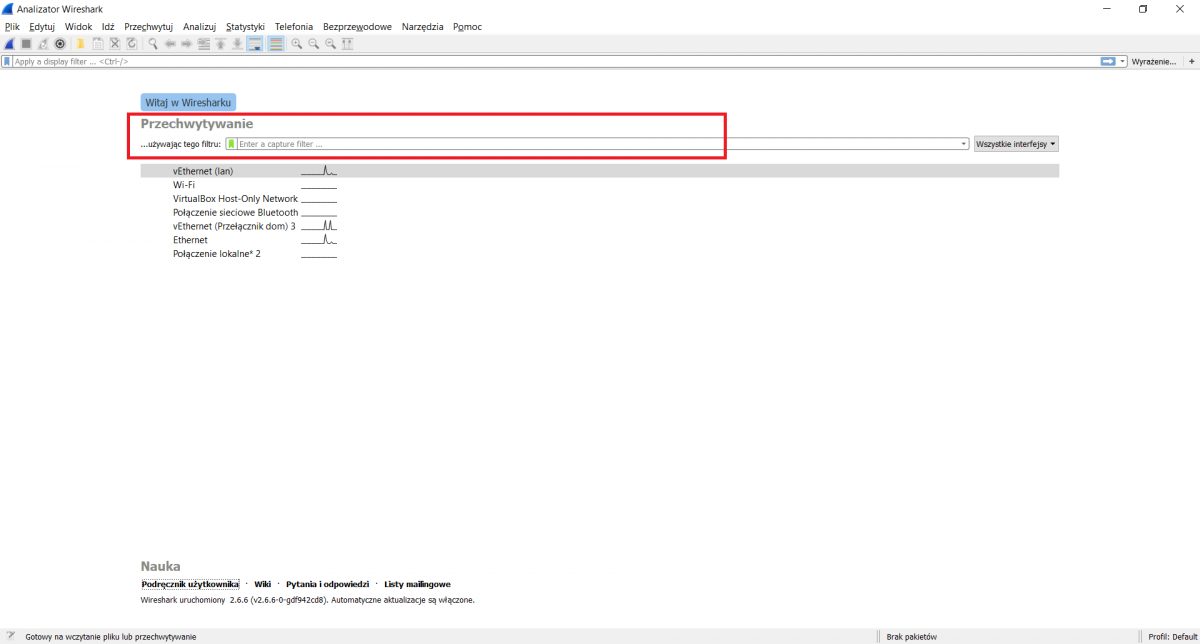1200x644 pixels.
Task: Stop the running packet capture
Action: coord(26,44)
